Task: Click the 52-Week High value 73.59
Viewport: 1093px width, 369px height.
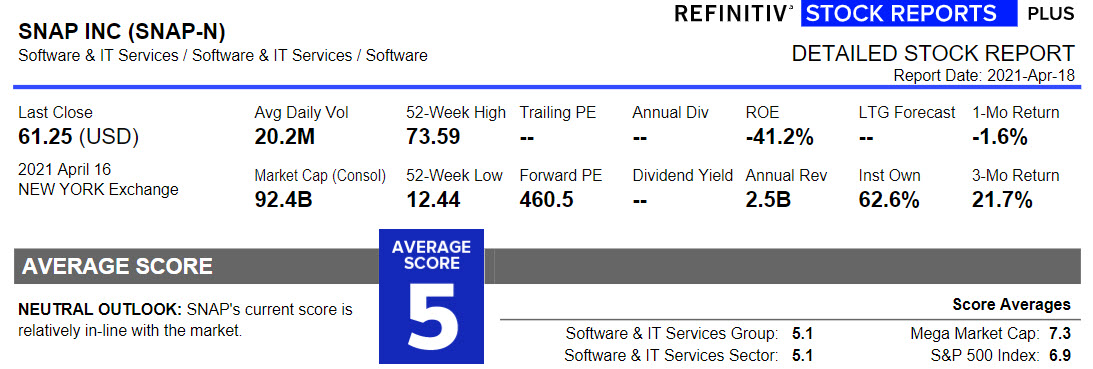Action: coord(433,137)
